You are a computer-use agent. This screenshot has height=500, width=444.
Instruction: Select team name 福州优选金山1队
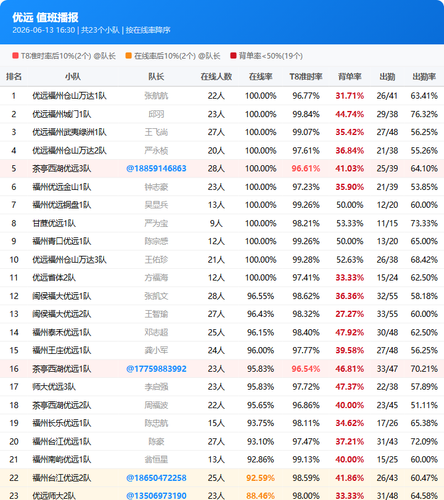point(62,187)
